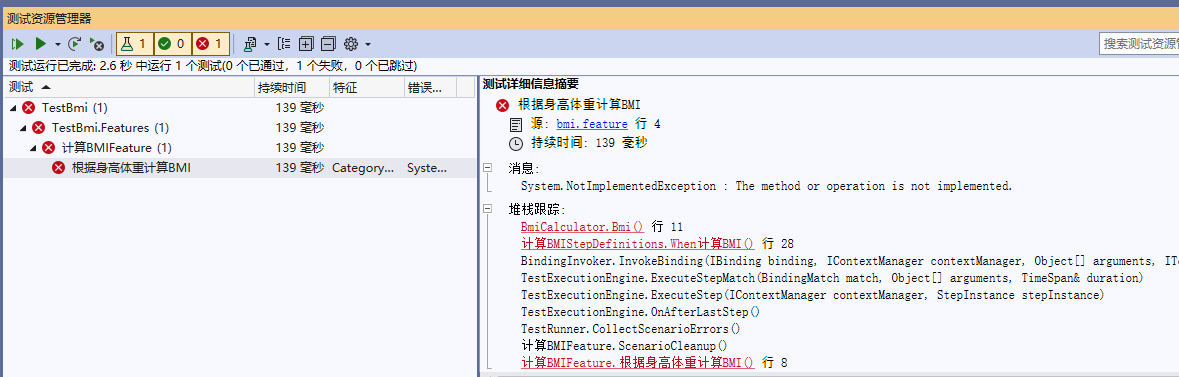This screenshot has height=377, width=1179.
Task: Select the 根据身高体重计算BMI test row
Action: coord(239,168)
